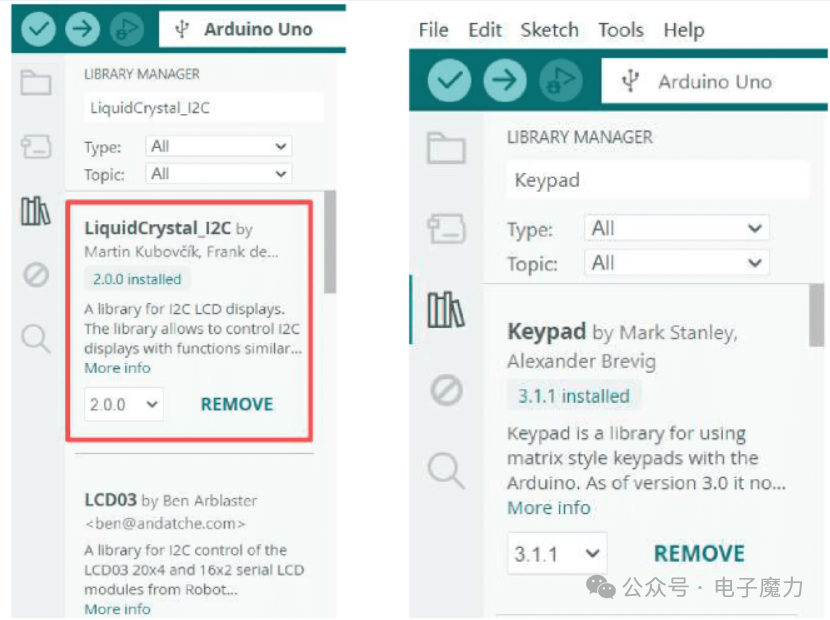Open the Sketchbook folder icon in right sidebar
The height and width of the screenshot is (620, 830).
coord(446,148)
